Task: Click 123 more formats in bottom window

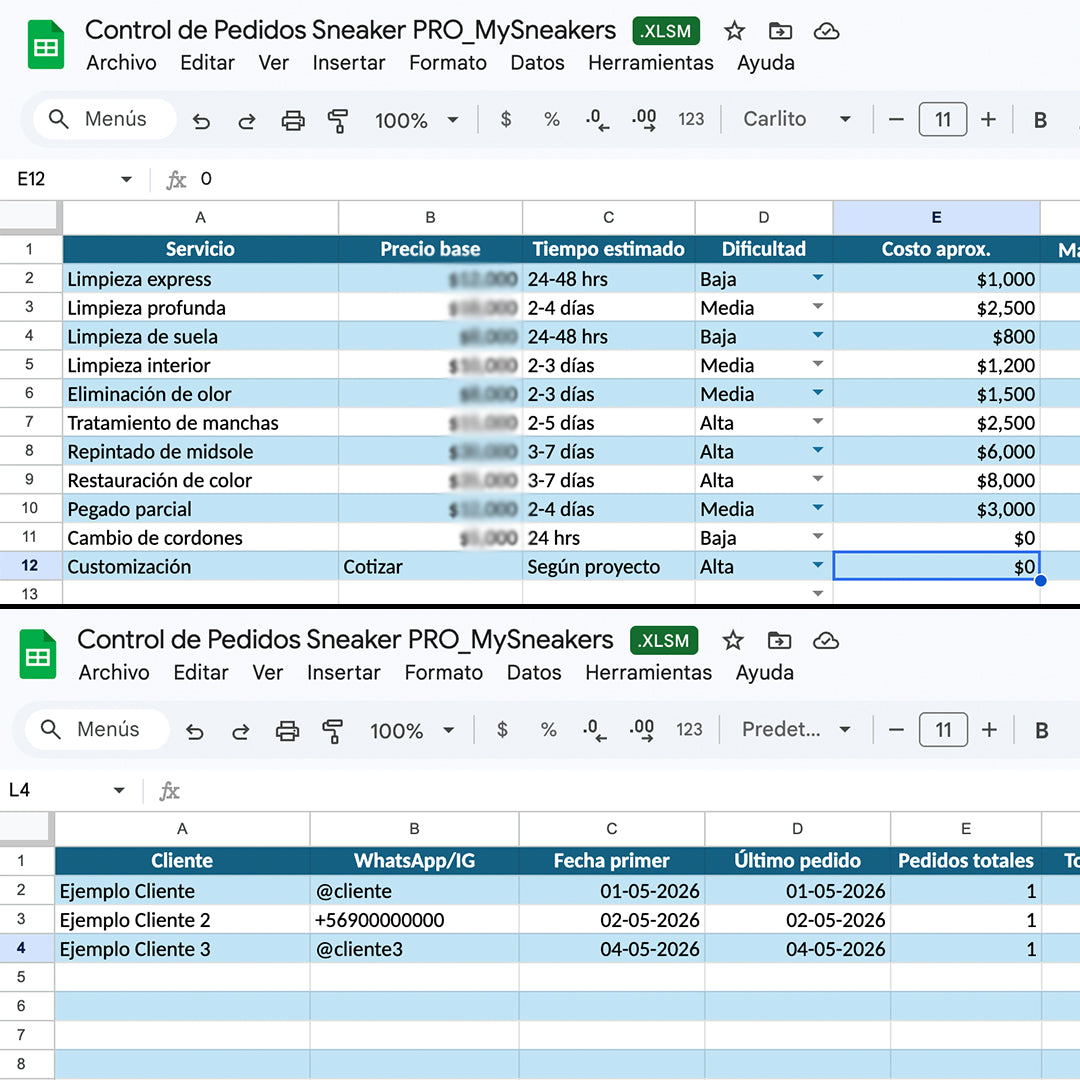Action: (x=689, y=729)
